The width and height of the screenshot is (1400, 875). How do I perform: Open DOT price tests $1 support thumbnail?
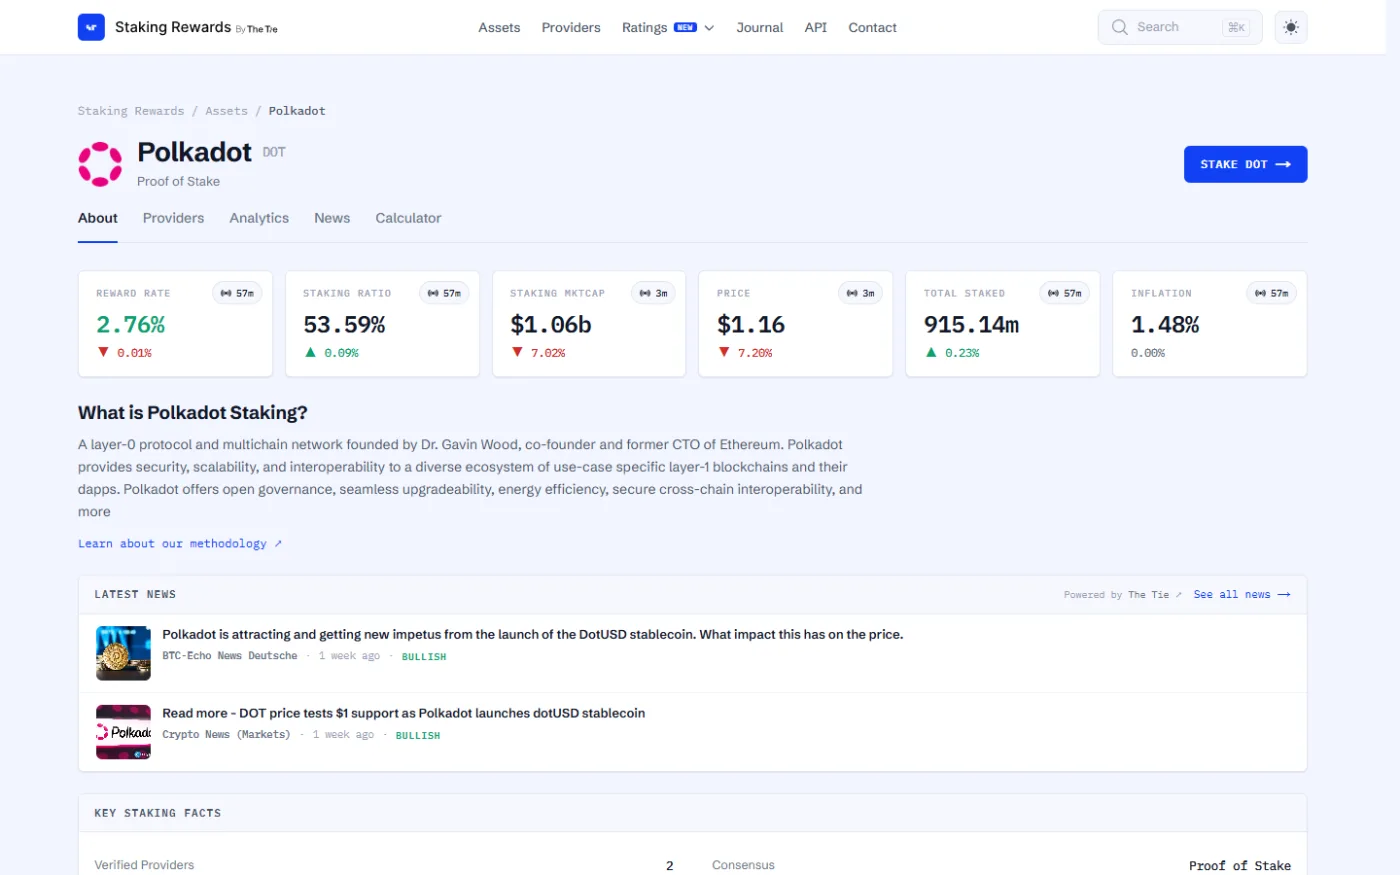tap(123, 732)
